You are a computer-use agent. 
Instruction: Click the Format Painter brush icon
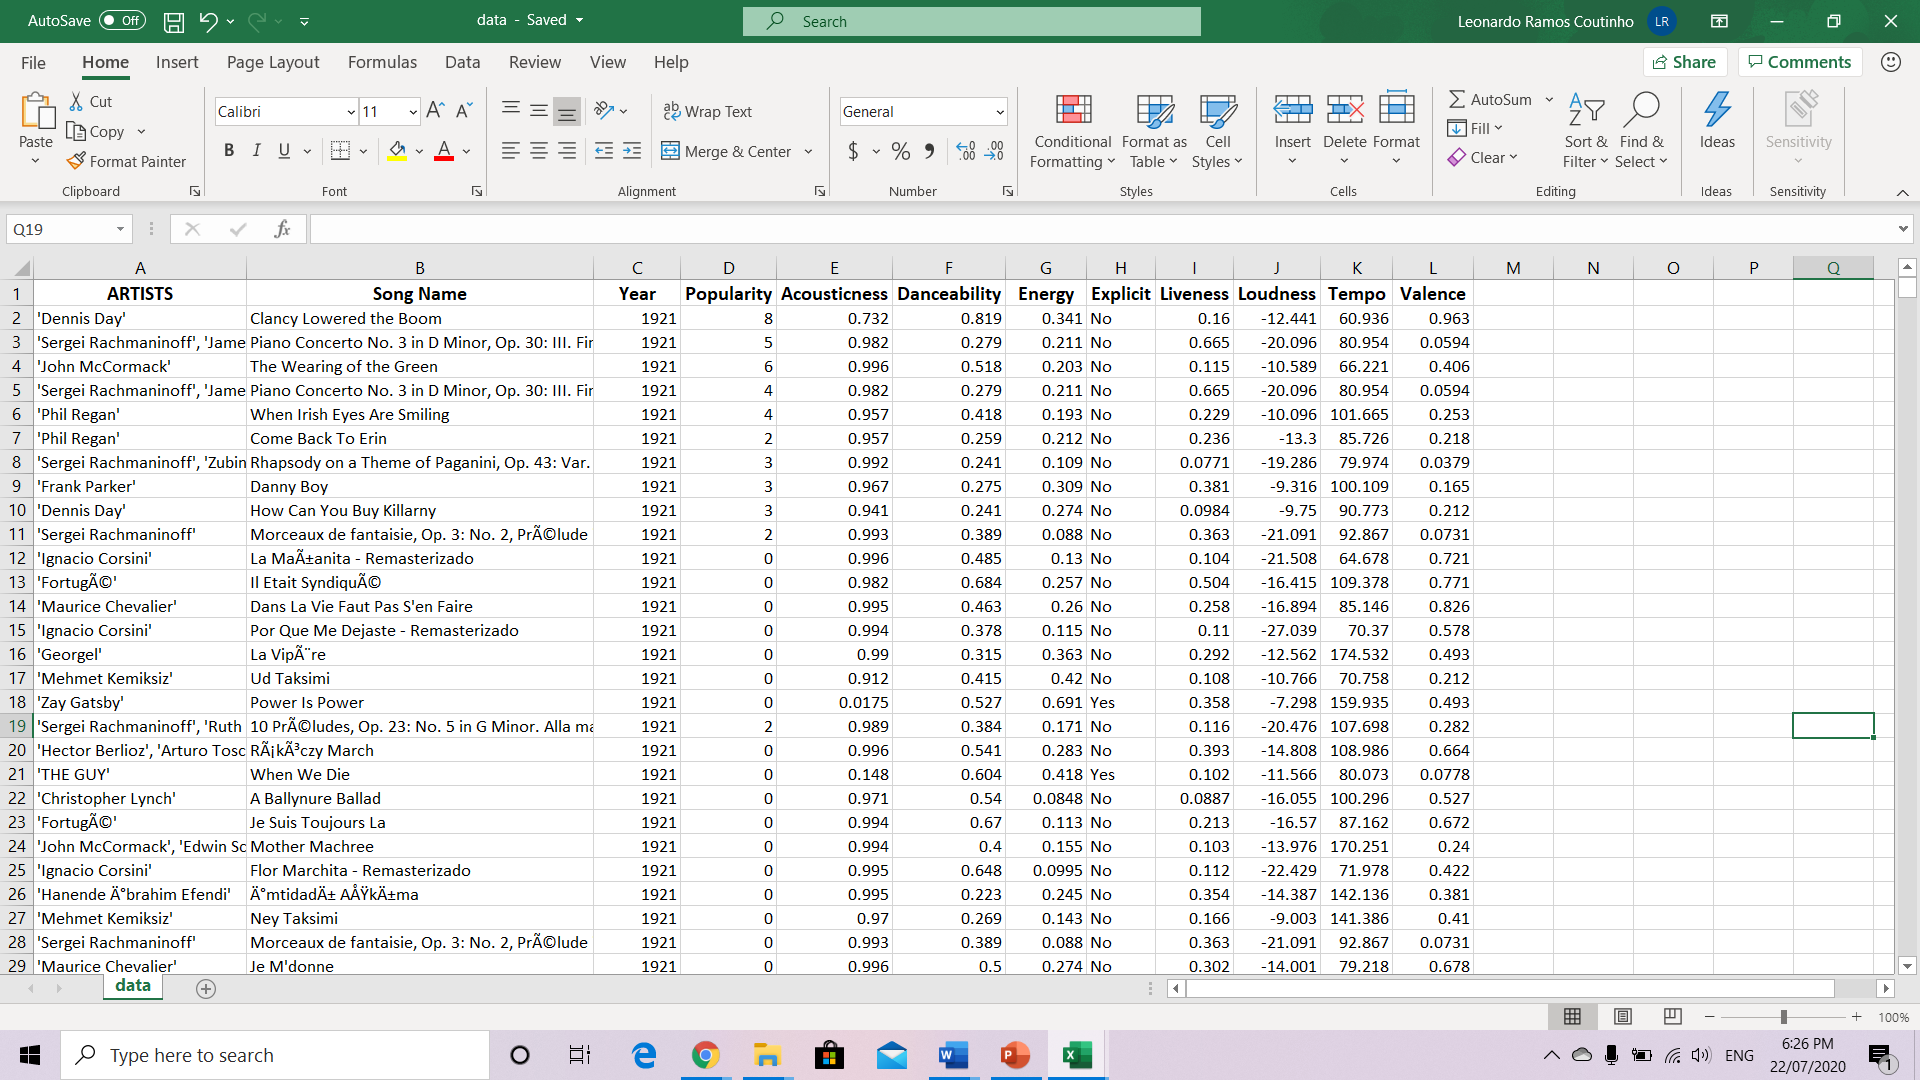(76, 161)
